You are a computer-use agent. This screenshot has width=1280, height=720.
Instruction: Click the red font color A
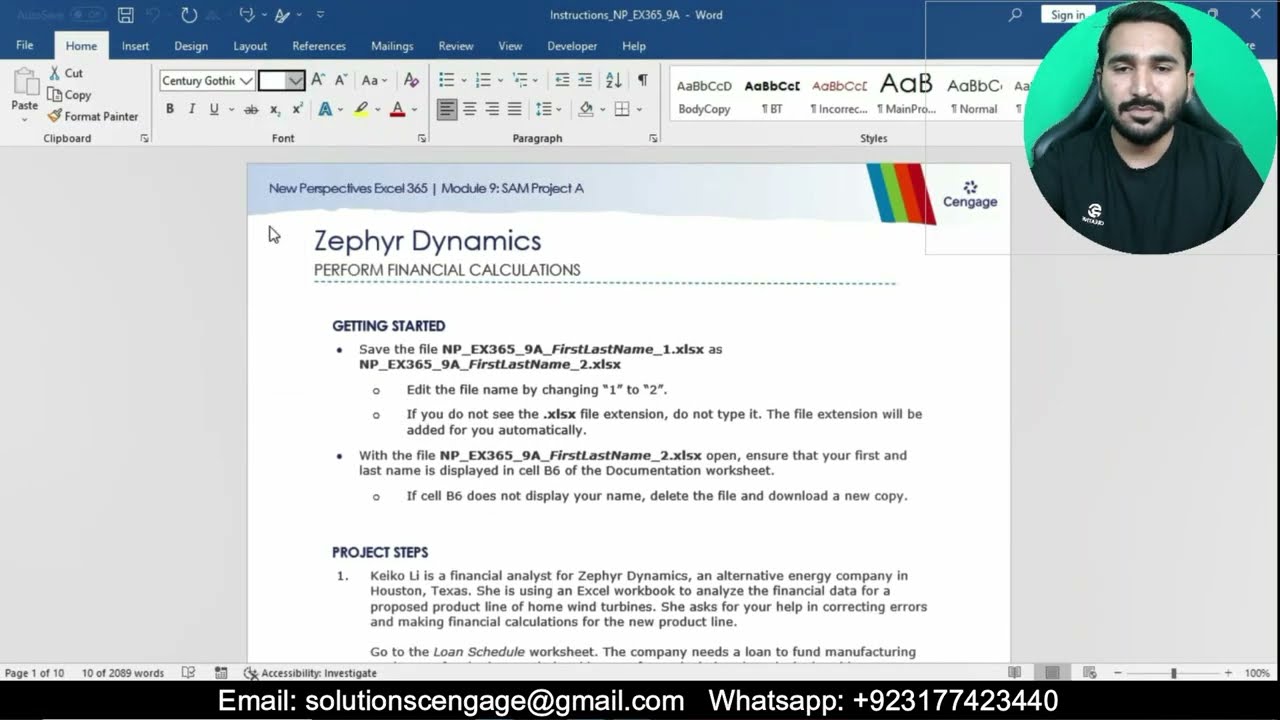point(397,109)
